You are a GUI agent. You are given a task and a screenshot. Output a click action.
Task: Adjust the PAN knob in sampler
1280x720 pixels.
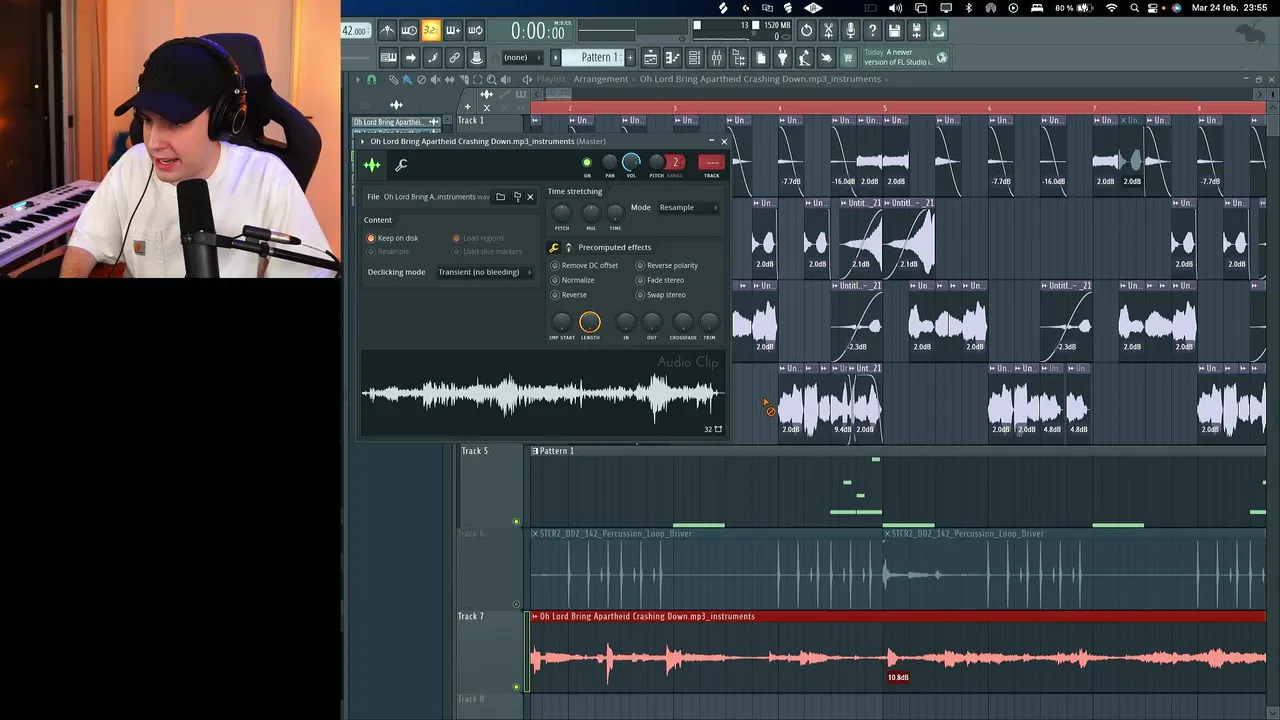(609, 162)
